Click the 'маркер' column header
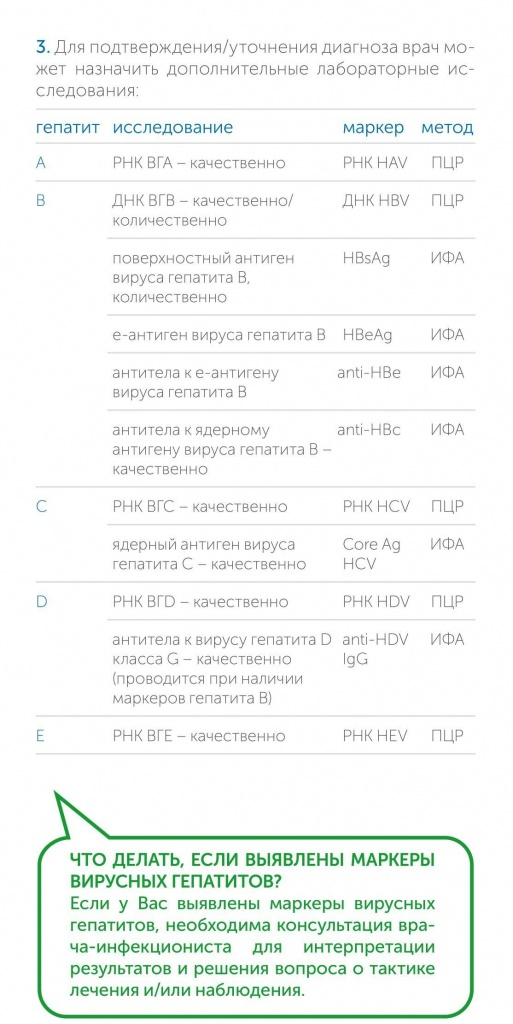This screenshot has width=513, height=1024. click(x=373, y=128)
